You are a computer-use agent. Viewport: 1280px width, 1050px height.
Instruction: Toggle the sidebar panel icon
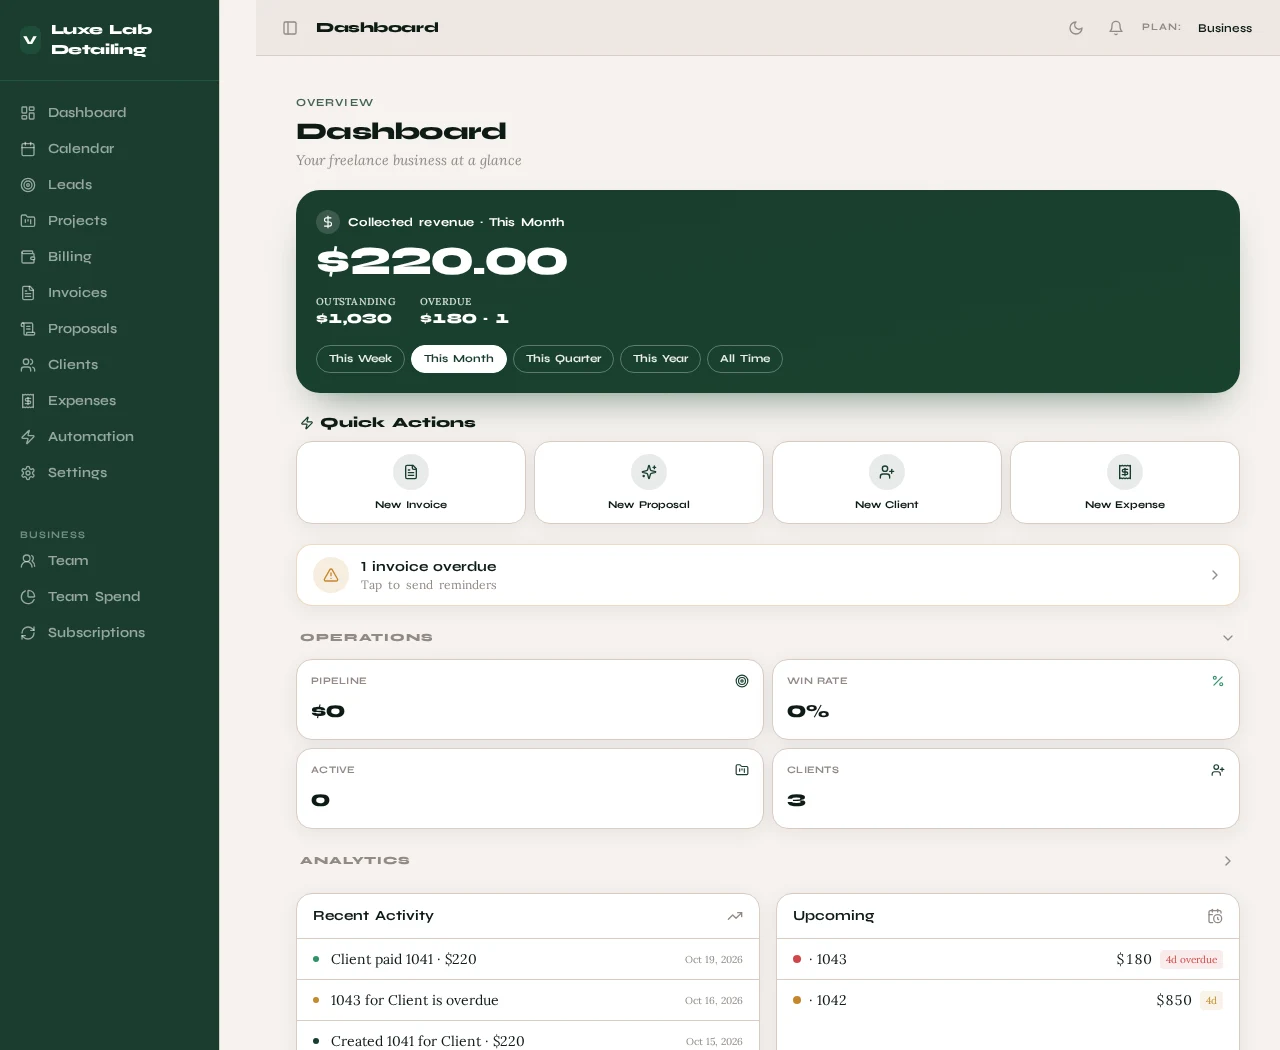coord(290,28)
